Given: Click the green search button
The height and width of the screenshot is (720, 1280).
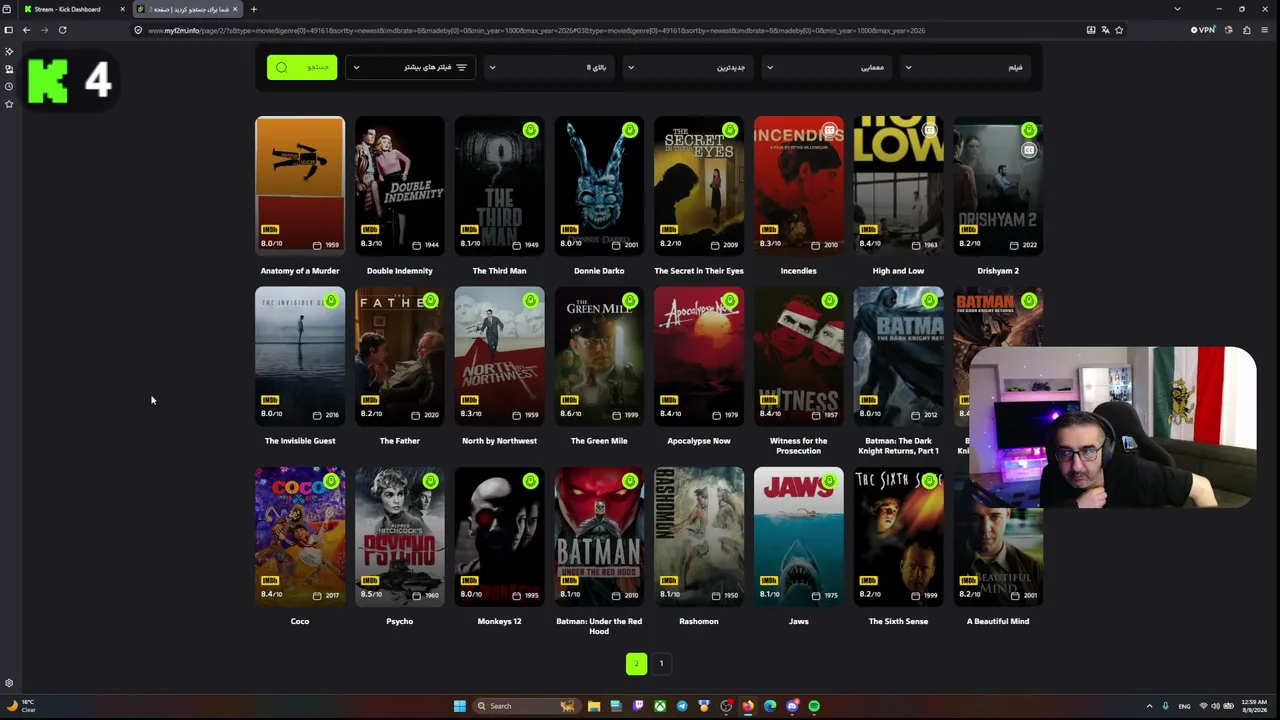Looking at the screenshot, I should click(x=302, y=67).
